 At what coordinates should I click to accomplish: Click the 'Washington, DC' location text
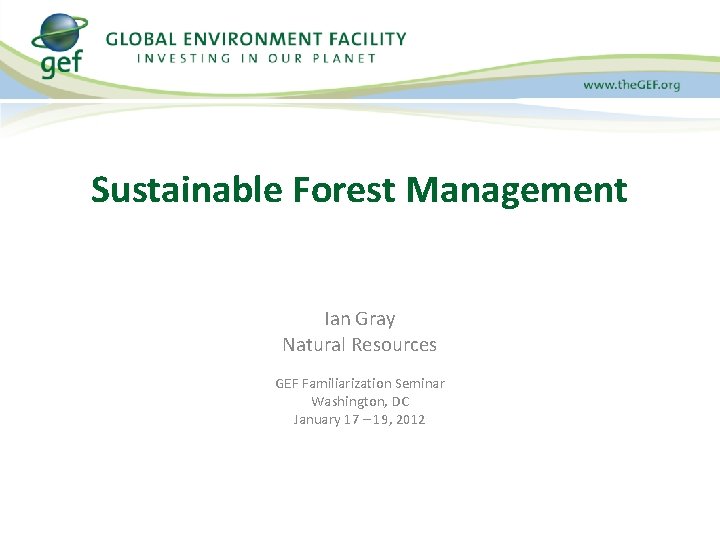click(x=360, y=402)
